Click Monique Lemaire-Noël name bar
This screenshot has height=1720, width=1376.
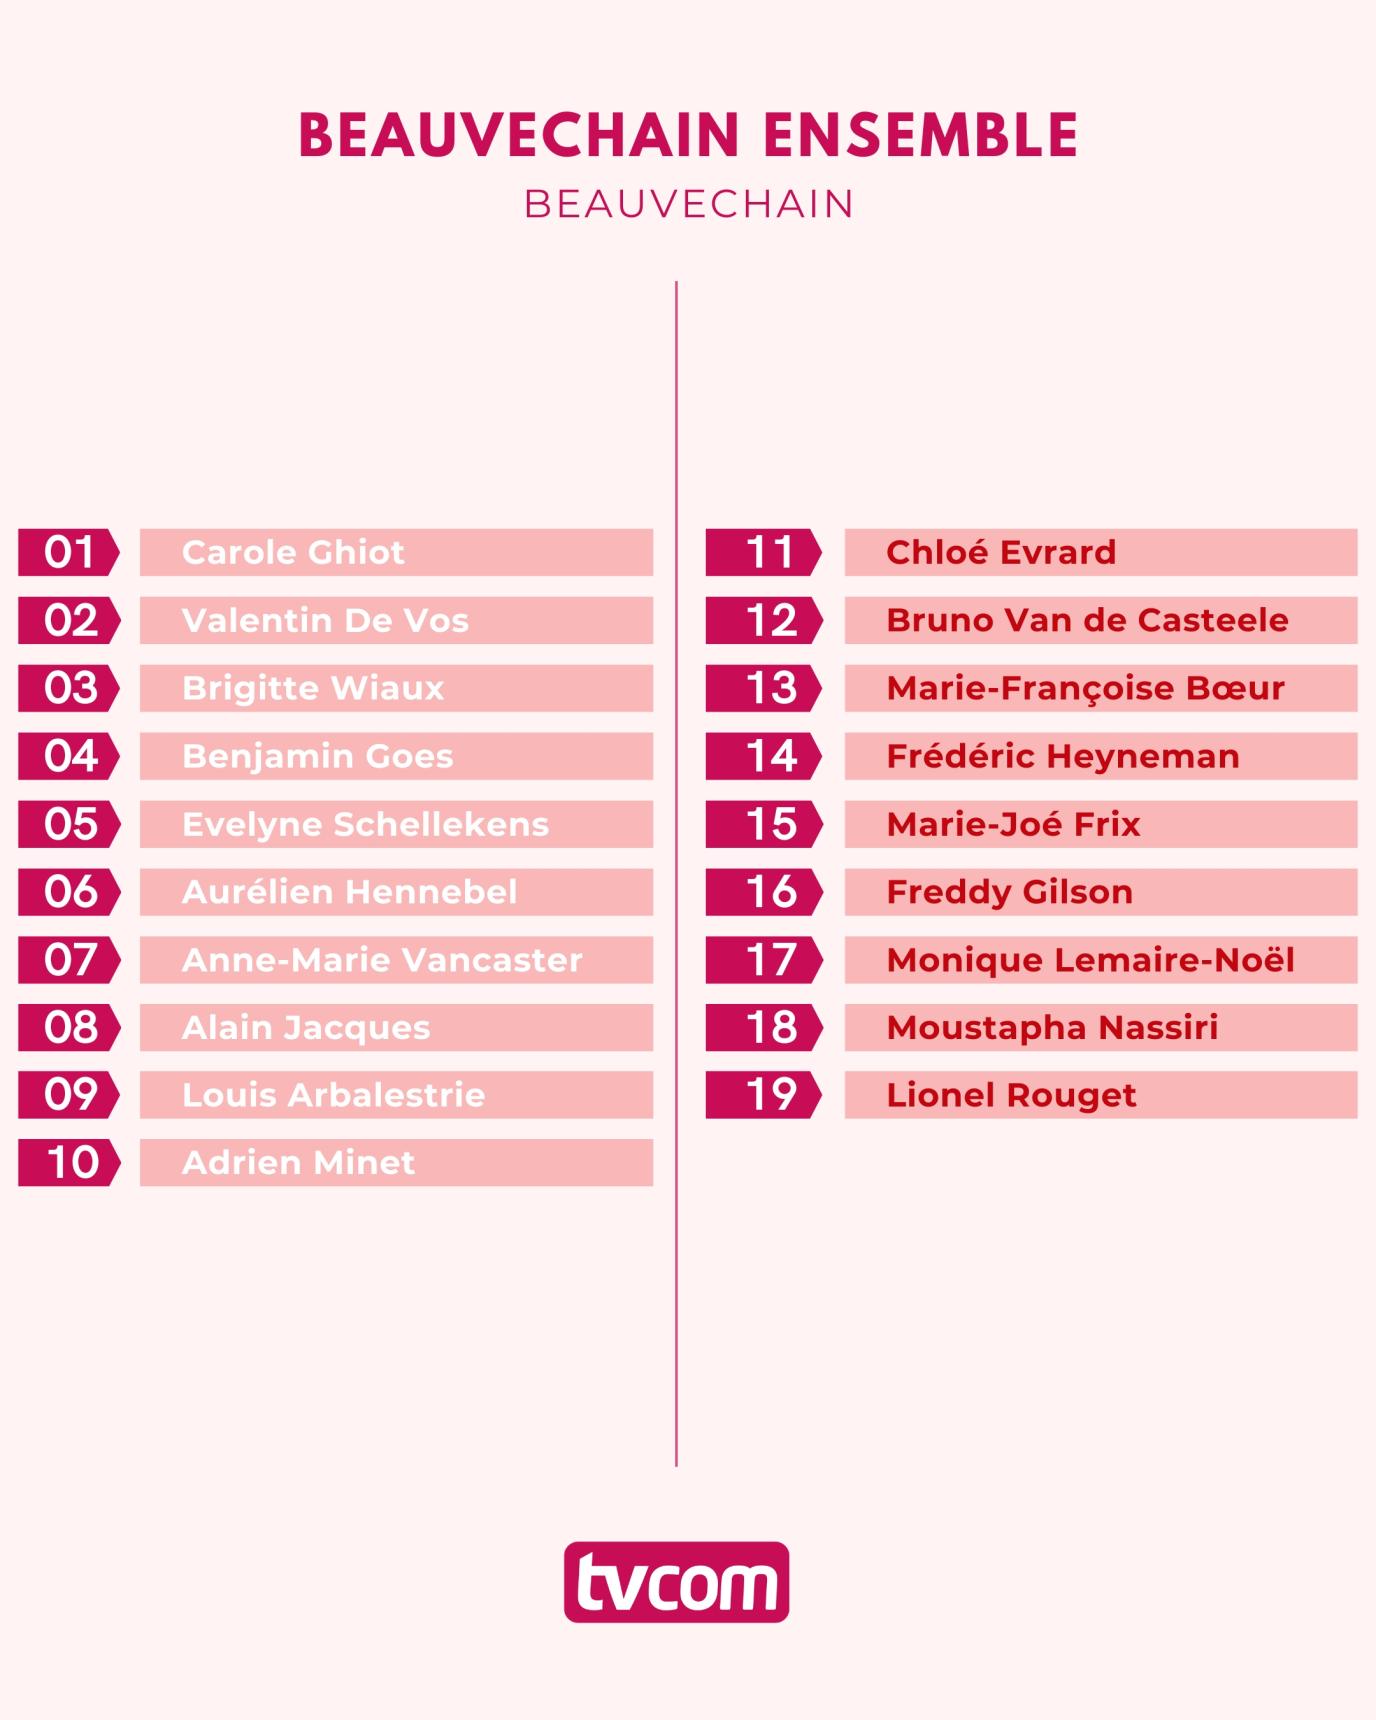(x=1100, y=960)
